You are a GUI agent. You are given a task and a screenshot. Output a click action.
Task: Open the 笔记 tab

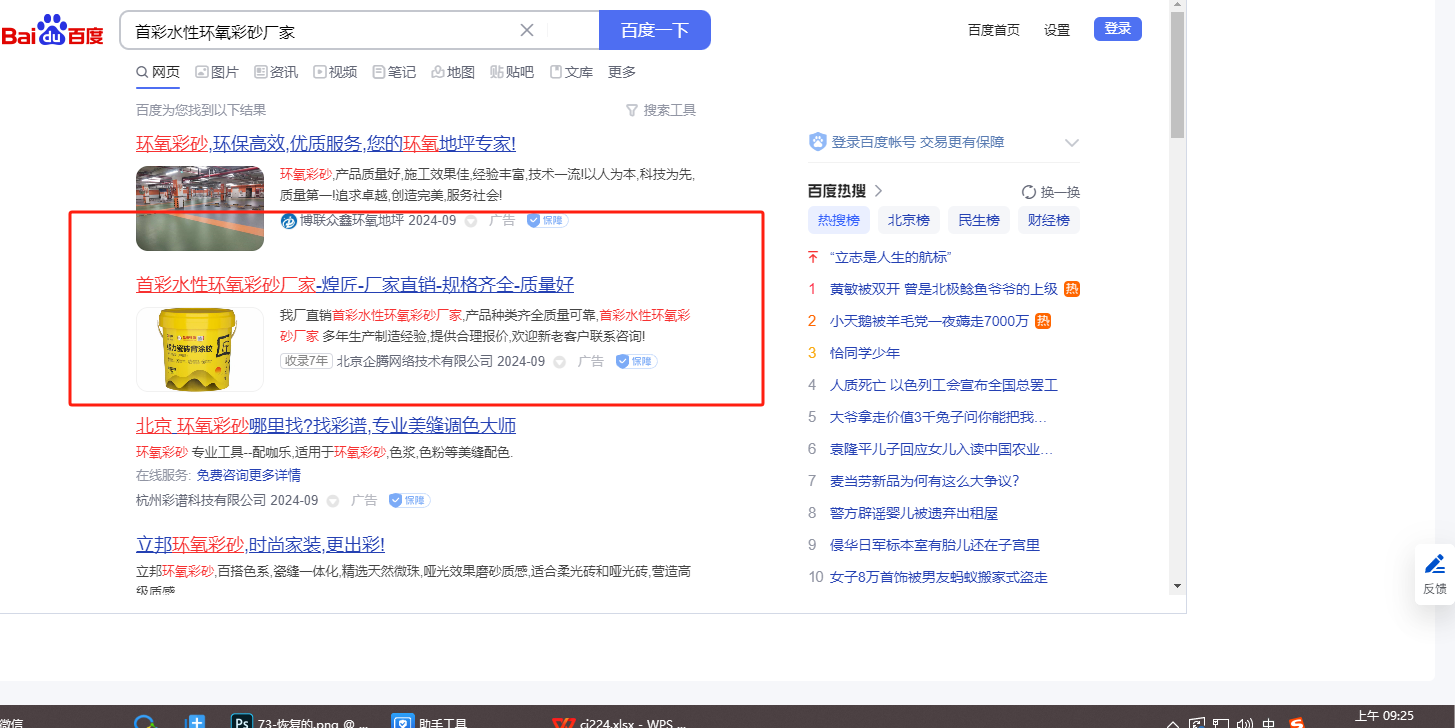tap(394, 72)
